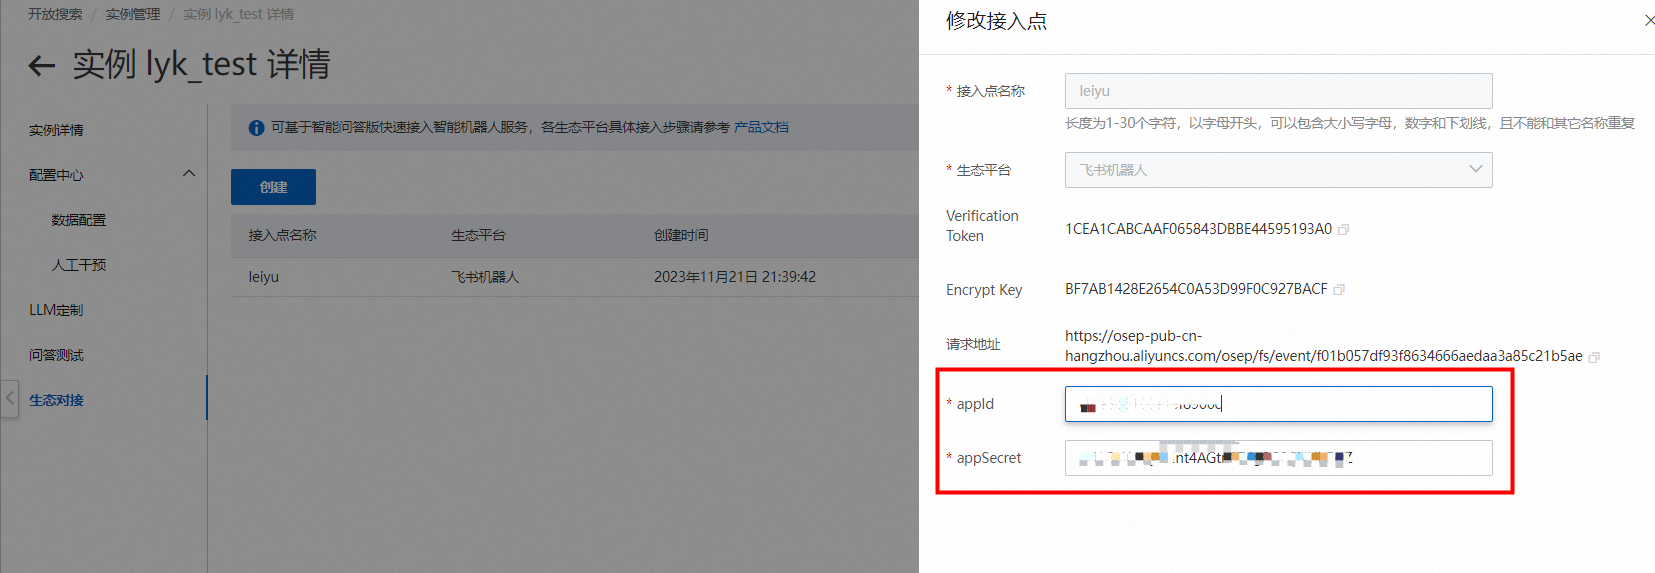Go to 开放搜索 breadcrumb

[55, 14]
